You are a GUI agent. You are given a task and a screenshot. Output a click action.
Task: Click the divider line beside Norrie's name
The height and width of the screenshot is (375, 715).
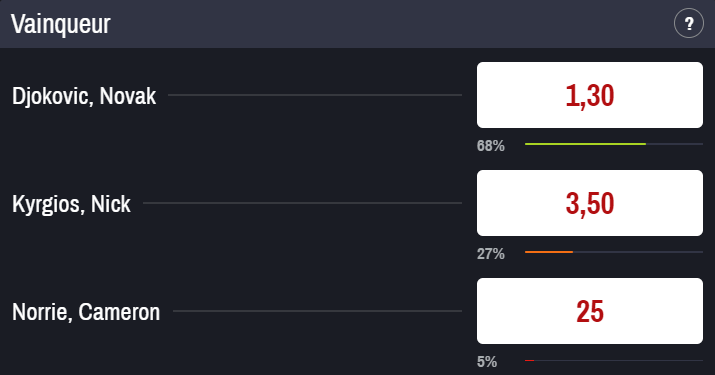click(x=317, y=311)
